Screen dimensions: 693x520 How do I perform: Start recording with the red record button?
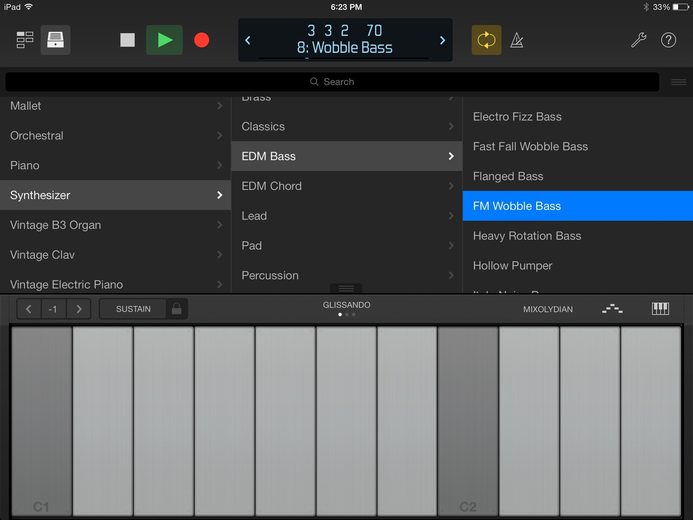pos(202,40)
